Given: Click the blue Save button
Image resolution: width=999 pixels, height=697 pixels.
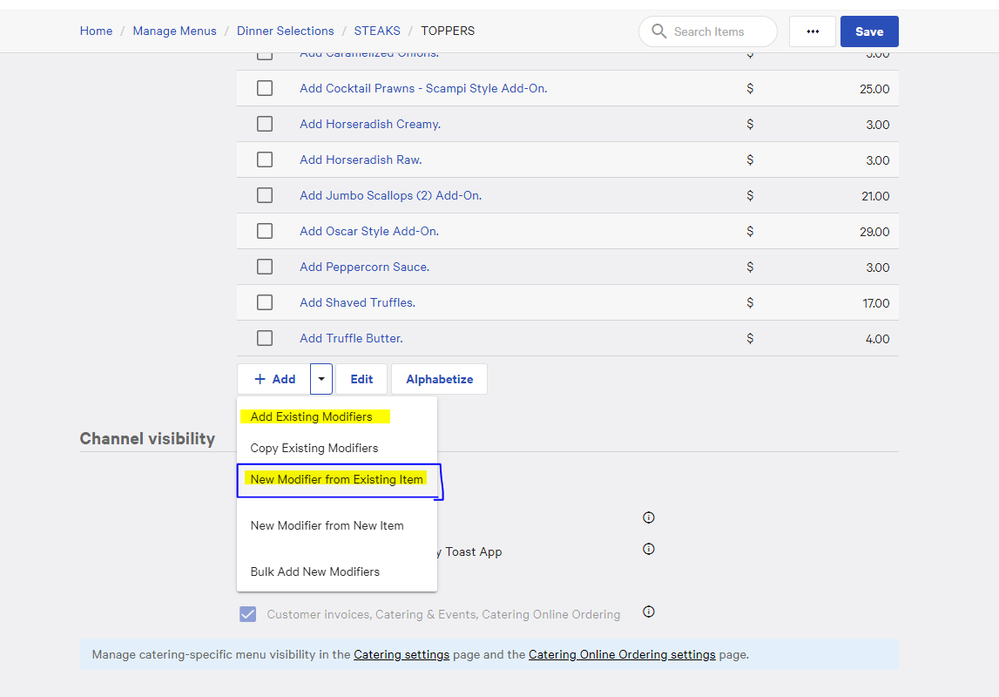Looking at the screenshot, I should (868, 31).
